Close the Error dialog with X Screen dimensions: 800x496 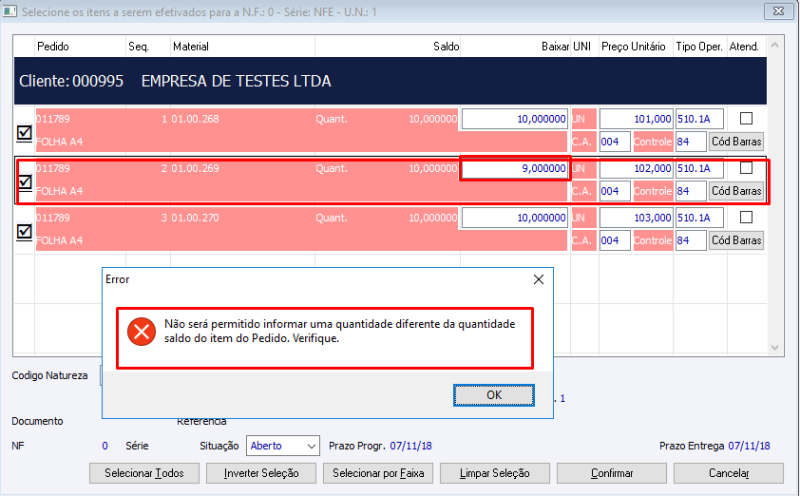click(538, 280)
